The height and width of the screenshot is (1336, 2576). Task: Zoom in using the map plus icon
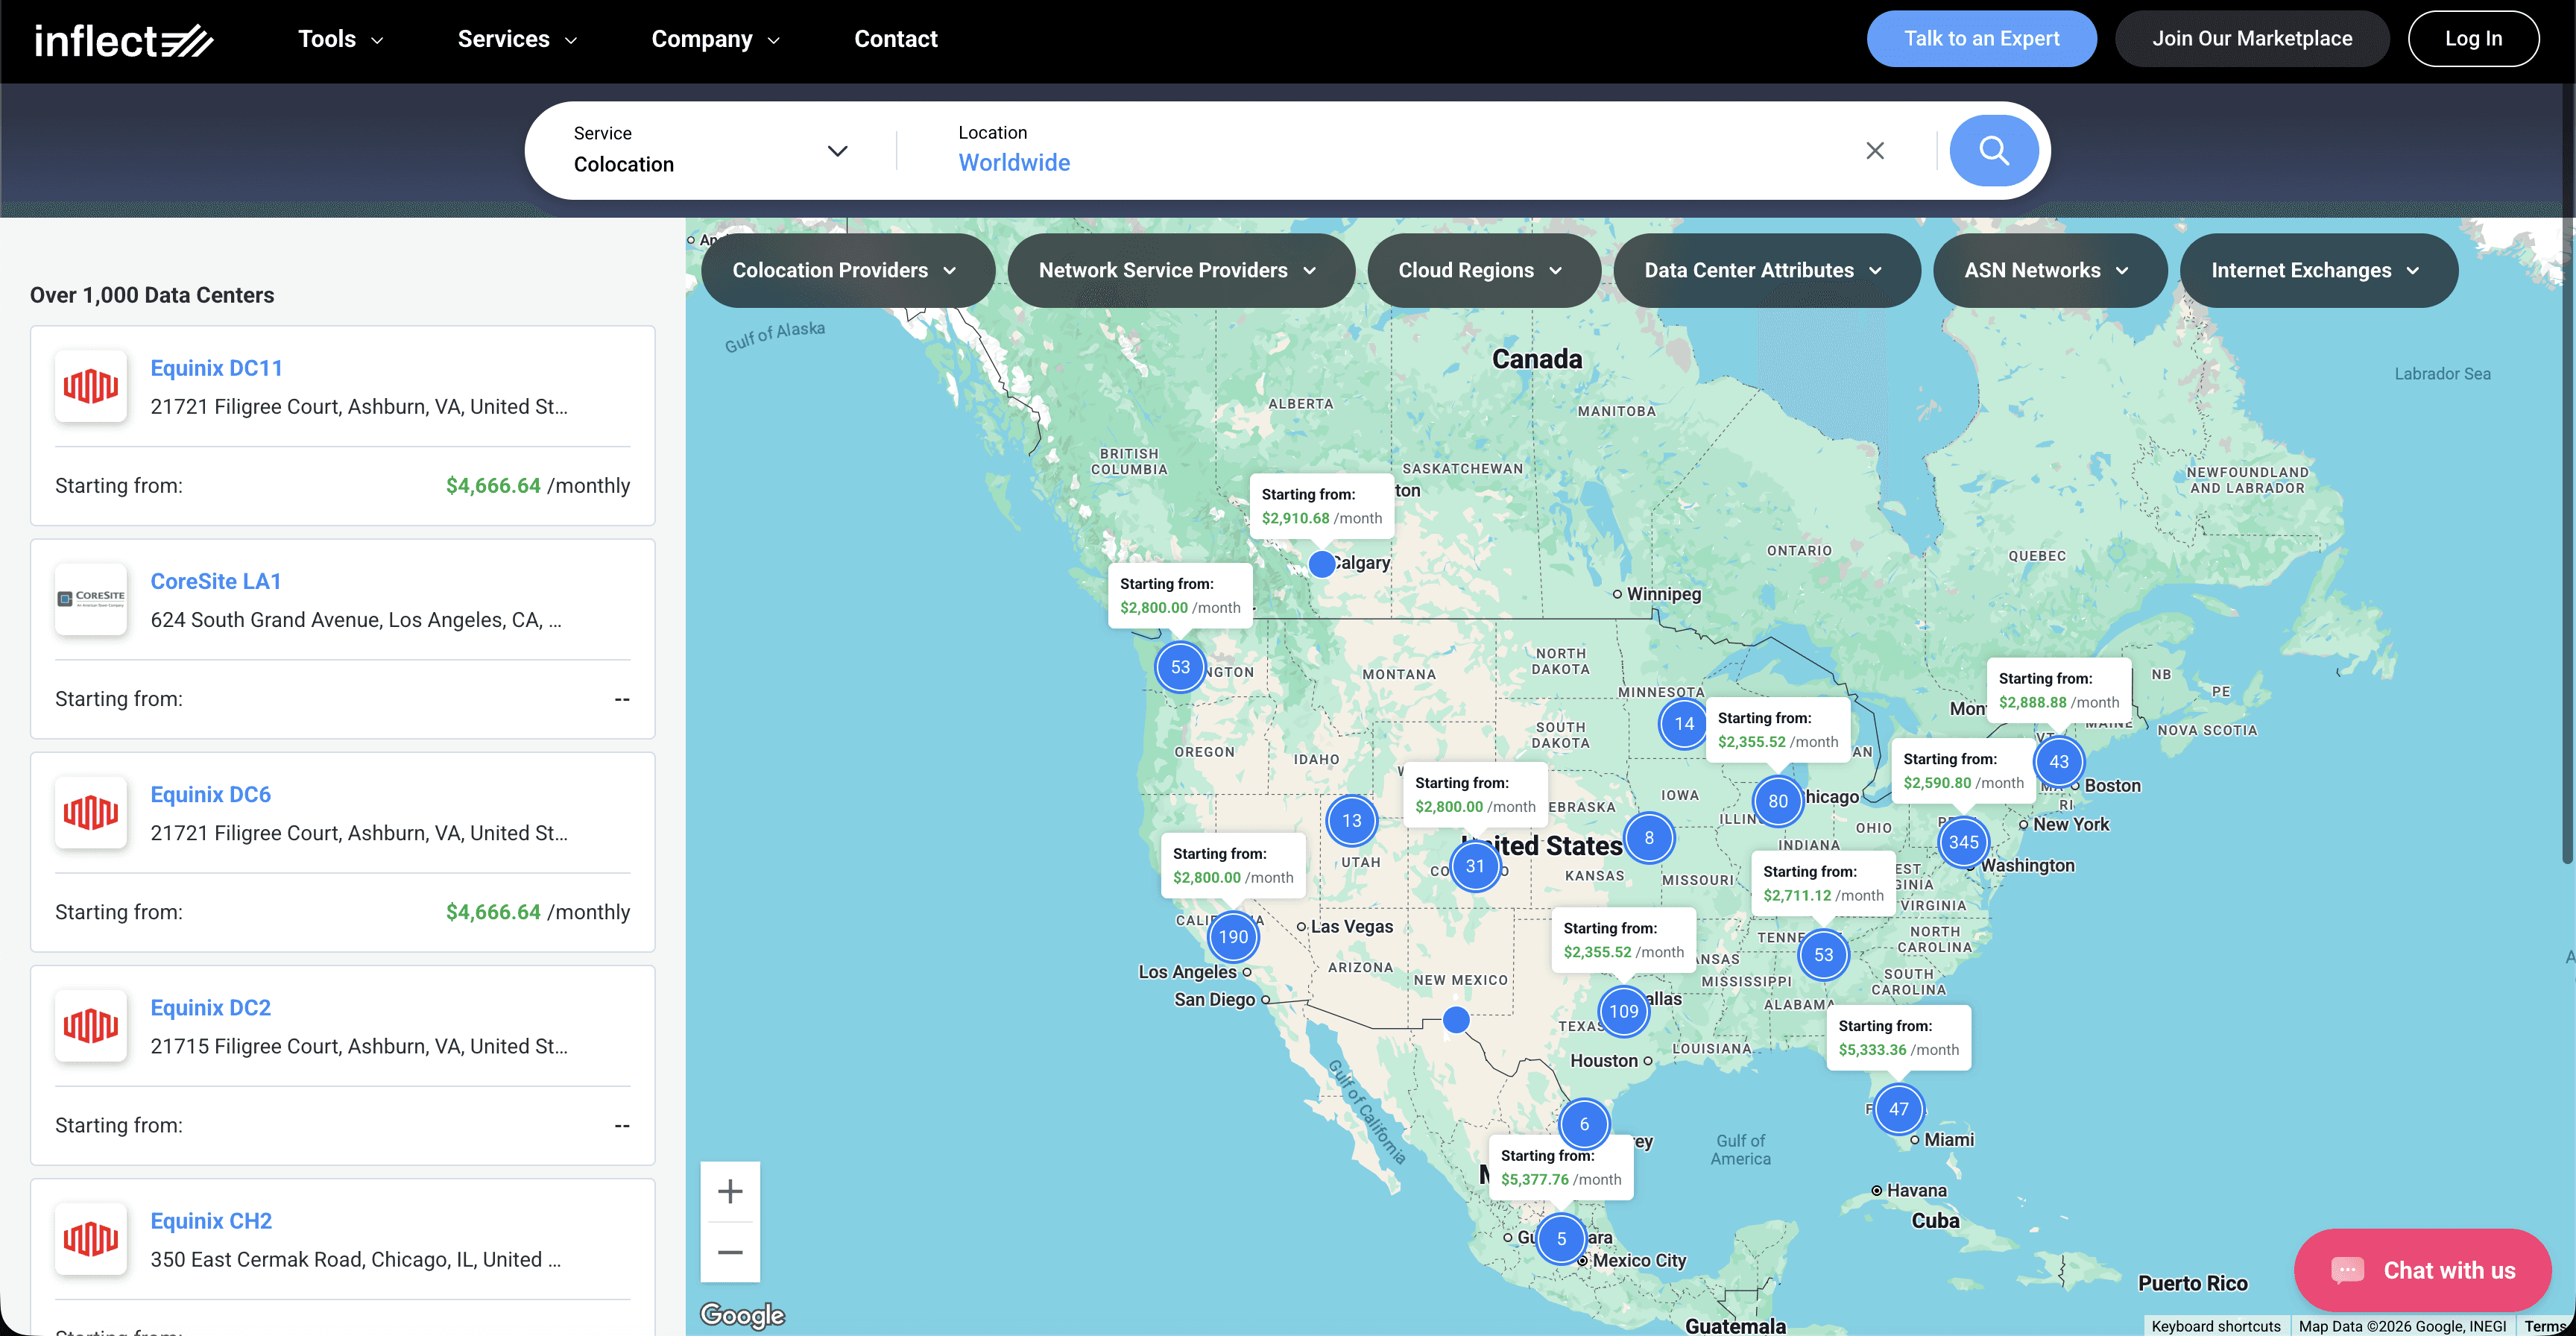point(730,1191)
